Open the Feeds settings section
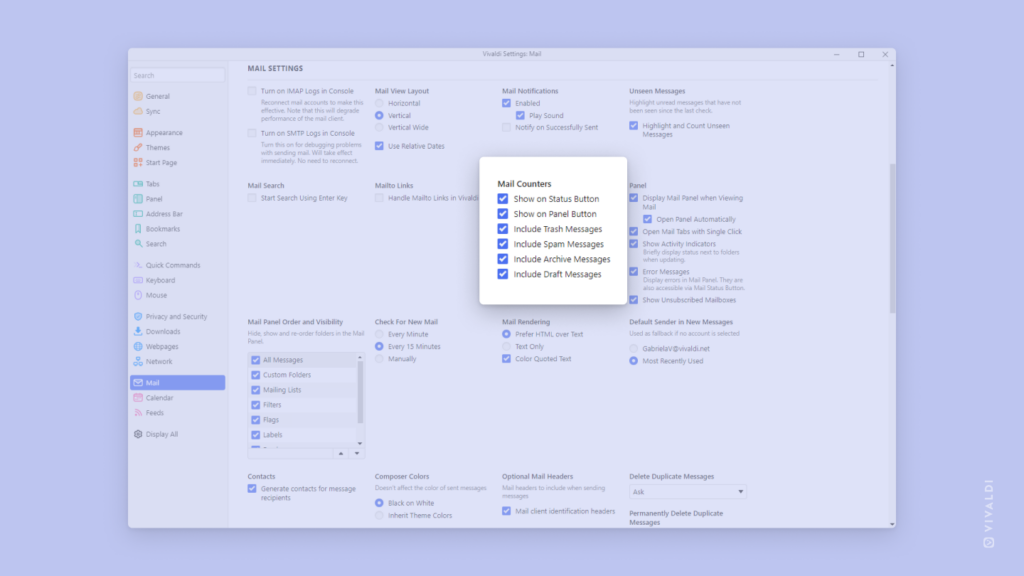This screenshot has height=576, width=1024. click(178, 413)
